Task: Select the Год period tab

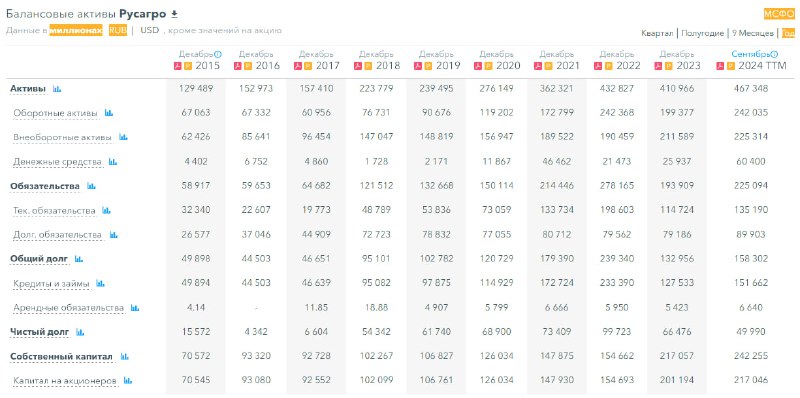Action: (788, 33)
